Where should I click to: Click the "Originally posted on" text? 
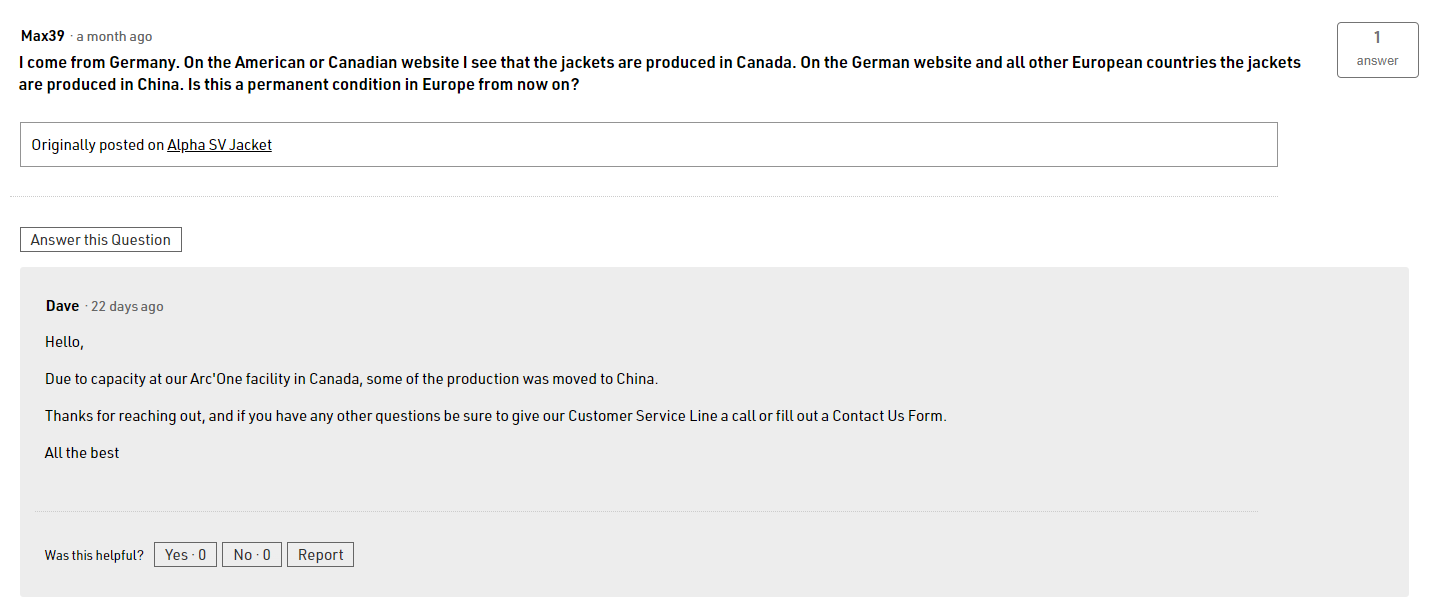pos(97,145)
